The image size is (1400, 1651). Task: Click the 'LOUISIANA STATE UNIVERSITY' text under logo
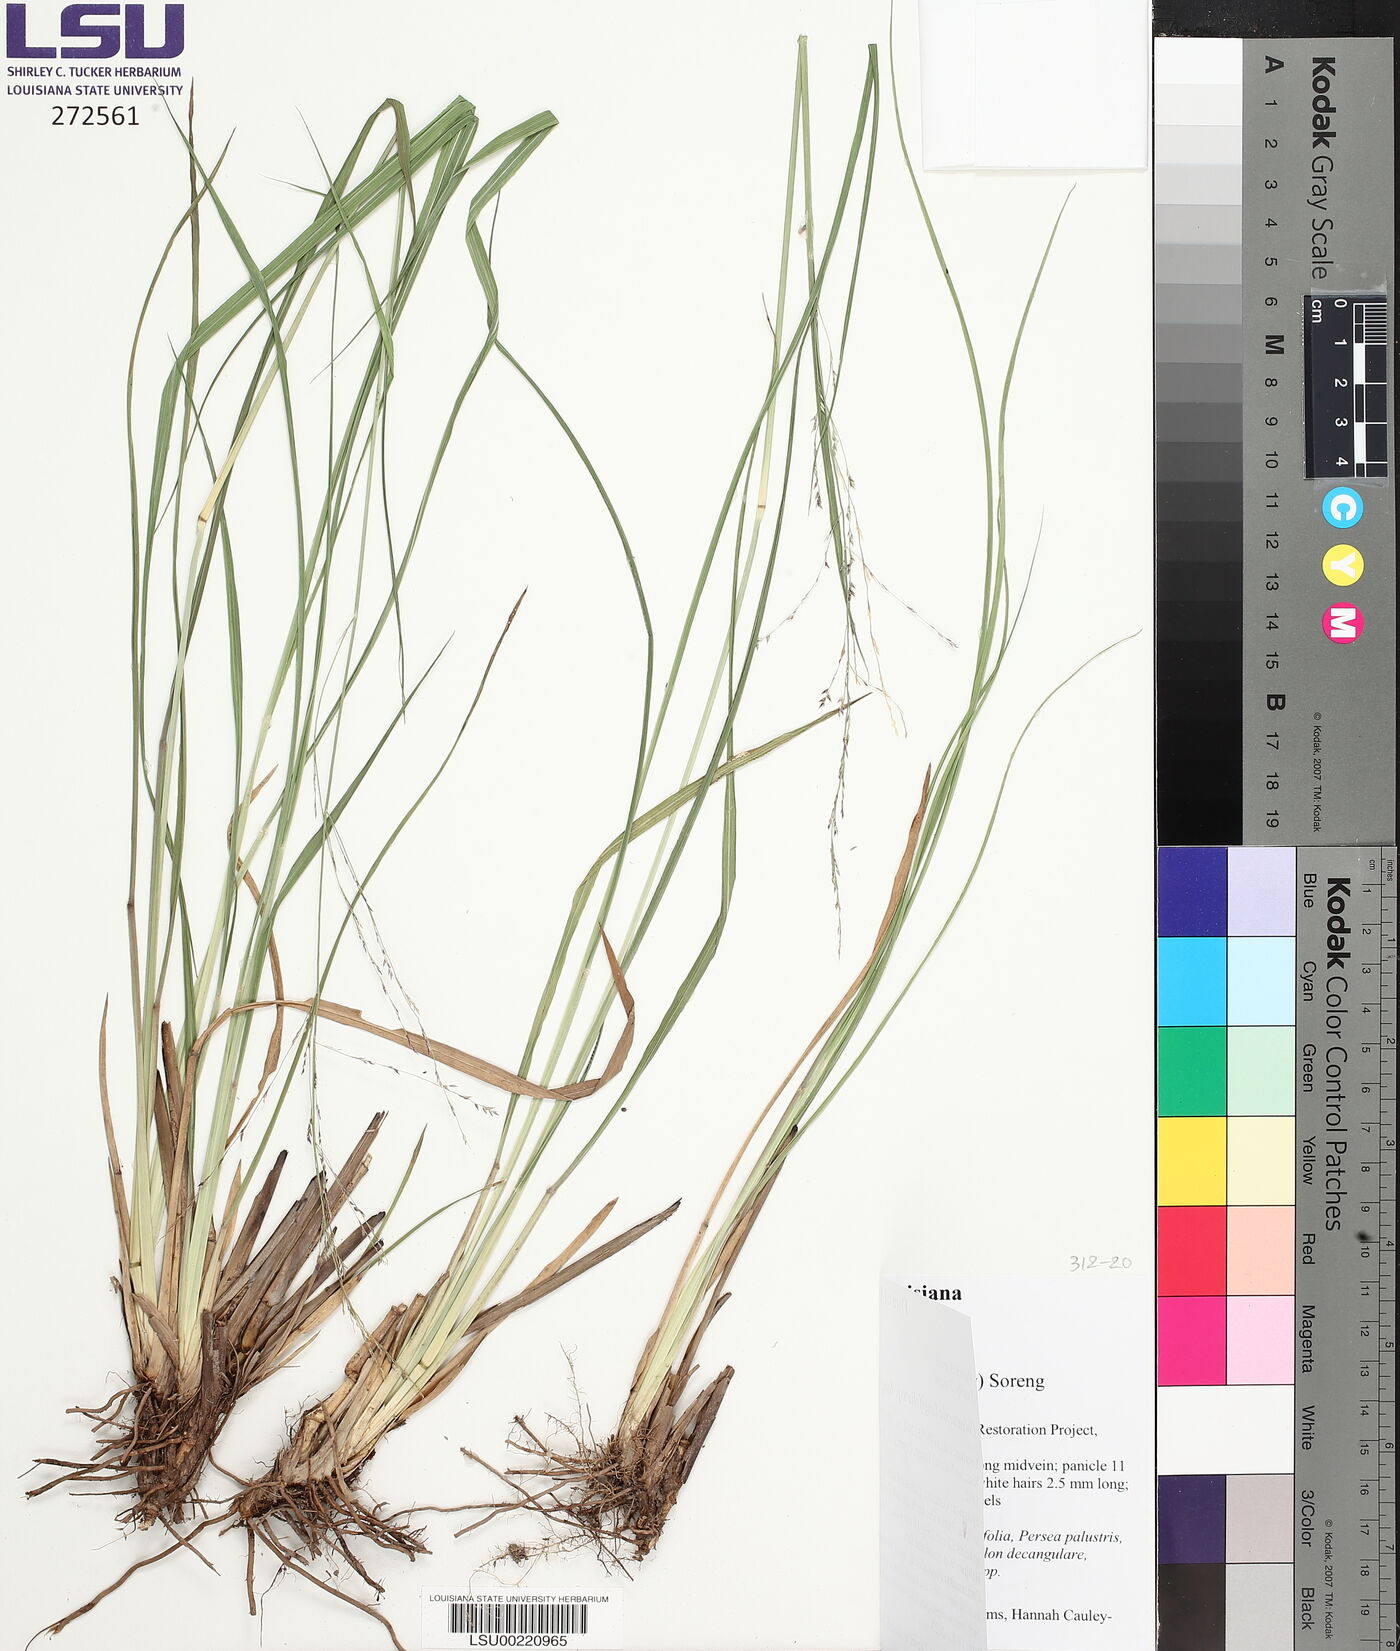[95, 90]
